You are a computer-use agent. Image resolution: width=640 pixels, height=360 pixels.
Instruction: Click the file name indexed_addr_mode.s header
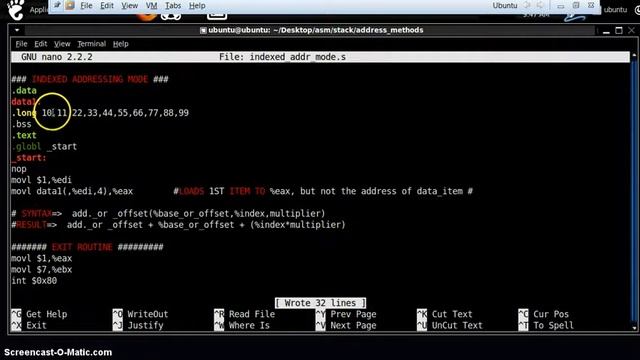pos(282,57)
